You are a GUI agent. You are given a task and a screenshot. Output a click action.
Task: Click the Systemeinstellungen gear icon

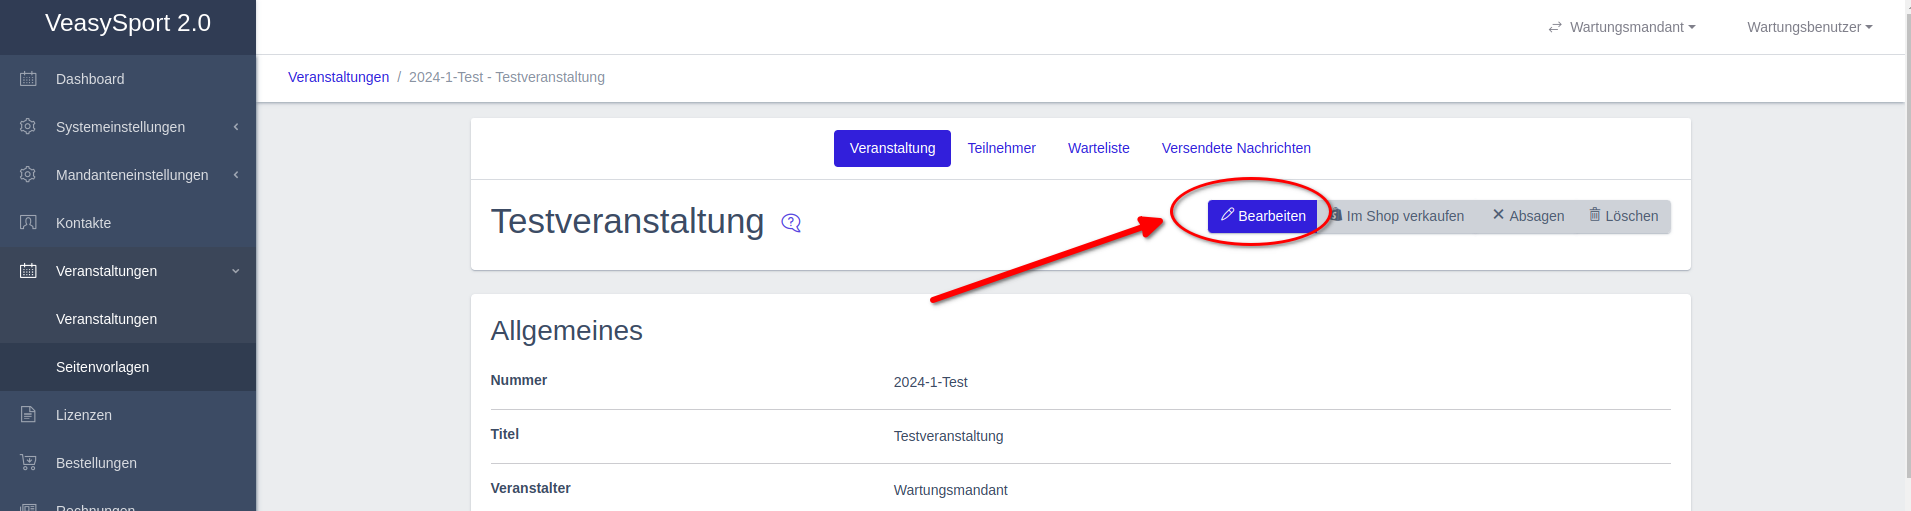pyautogui.click(x=28, y=127)
